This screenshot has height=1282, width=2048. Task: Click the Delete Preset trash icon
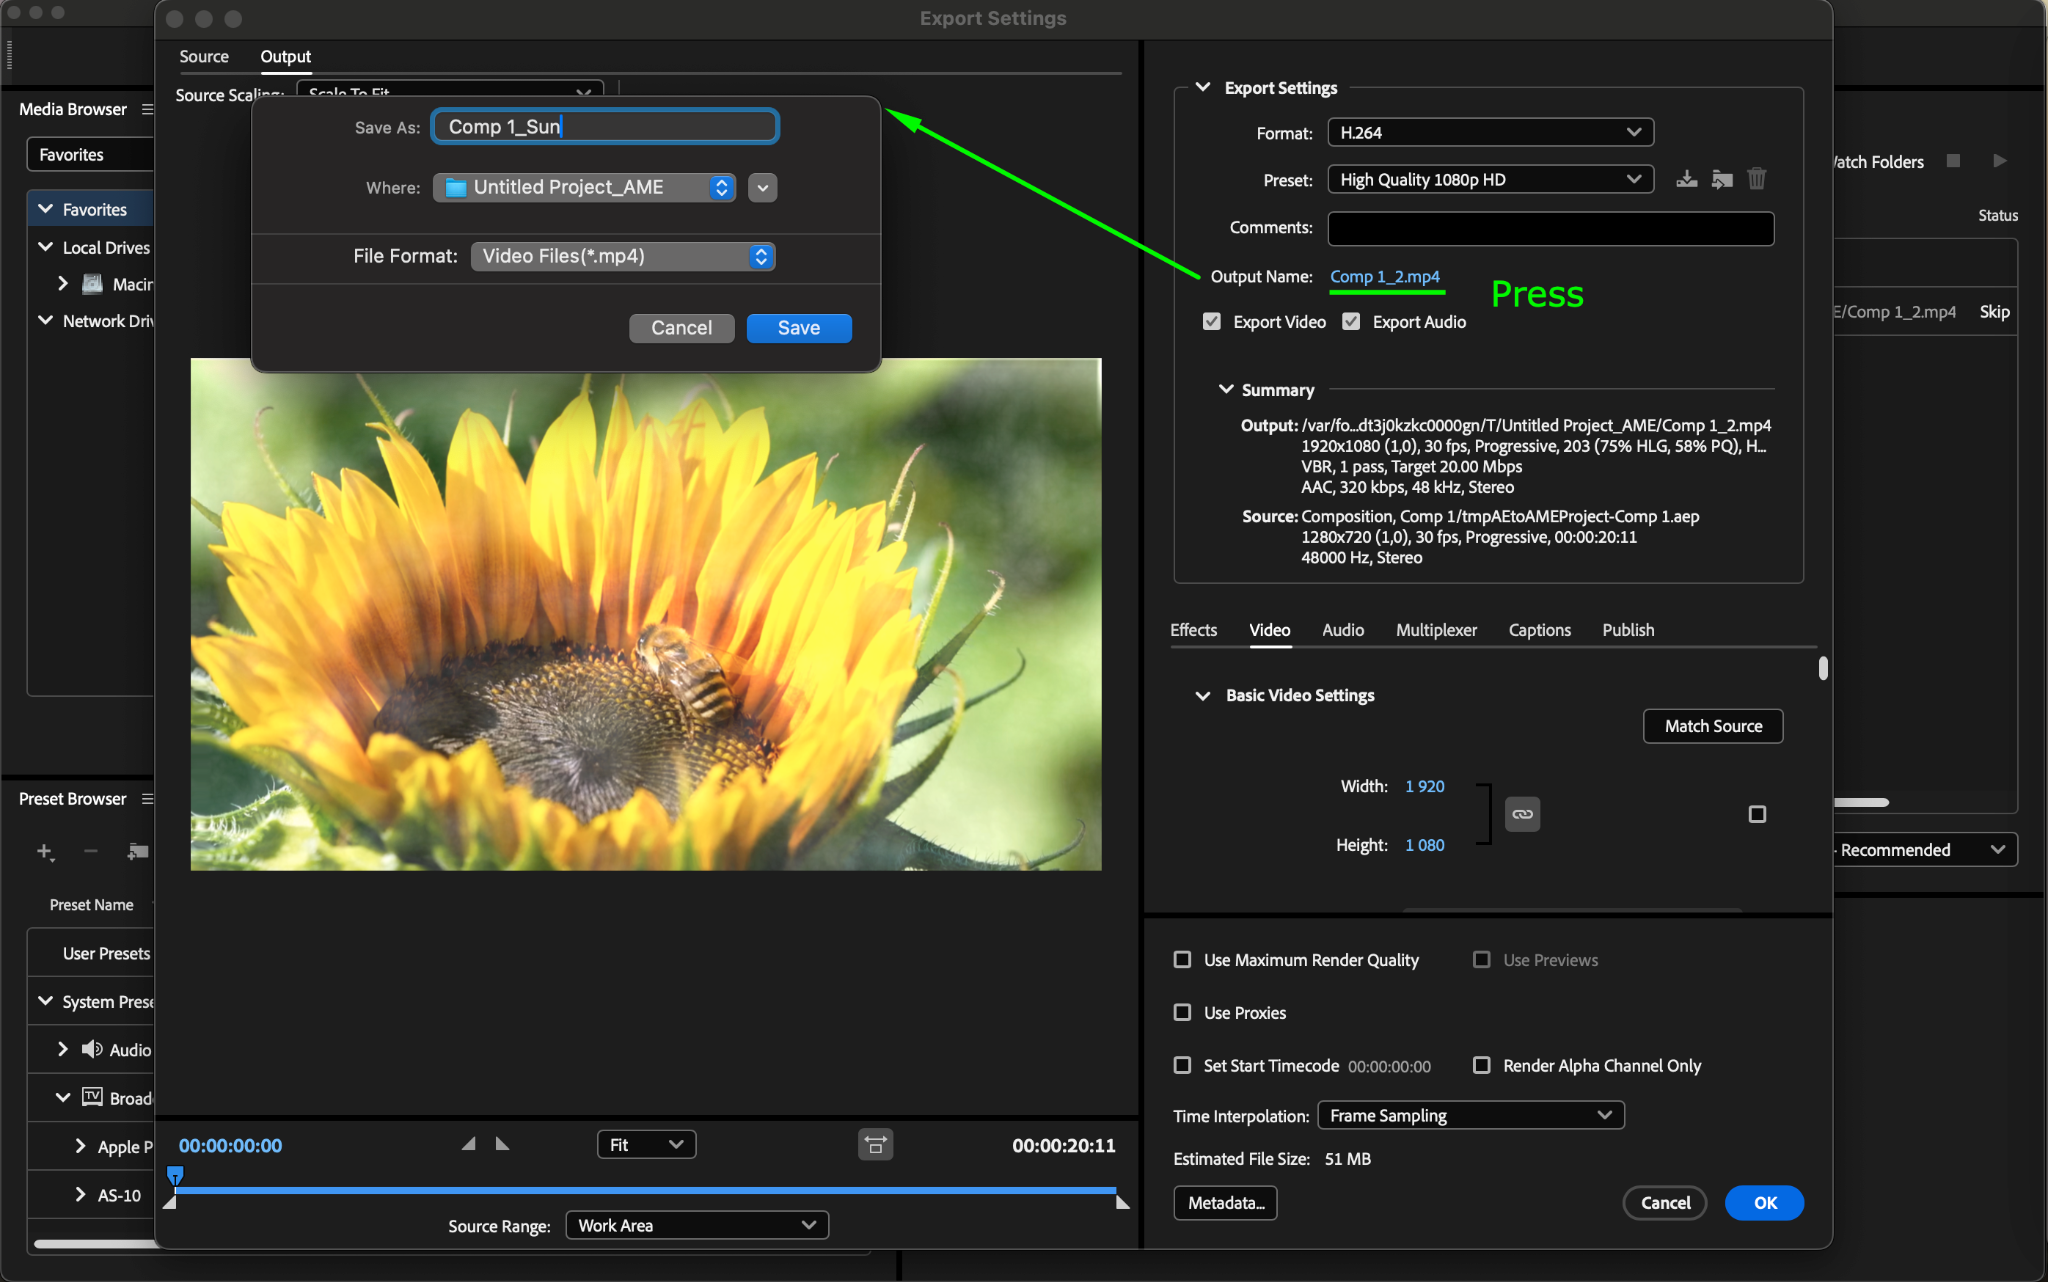[x=1756, y=179]
